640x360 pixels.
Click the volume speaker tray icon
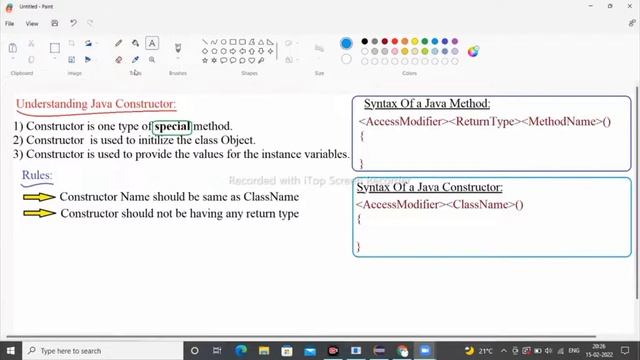pos(549,351)
